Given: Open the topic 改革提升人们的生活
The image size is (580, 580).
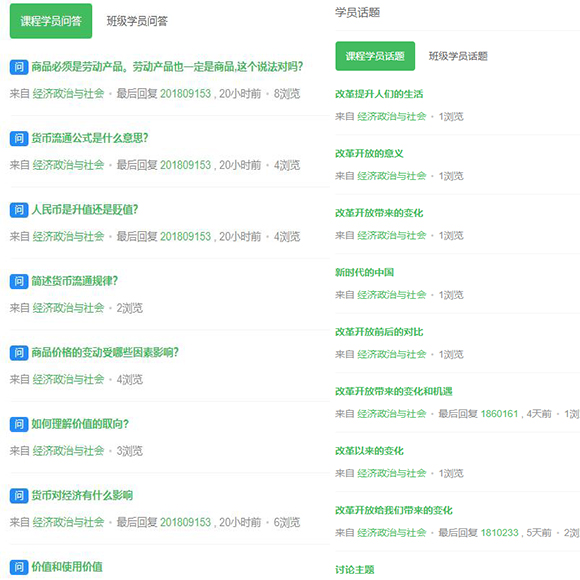Looking at the screenshot, I should (x=379, y=94).
